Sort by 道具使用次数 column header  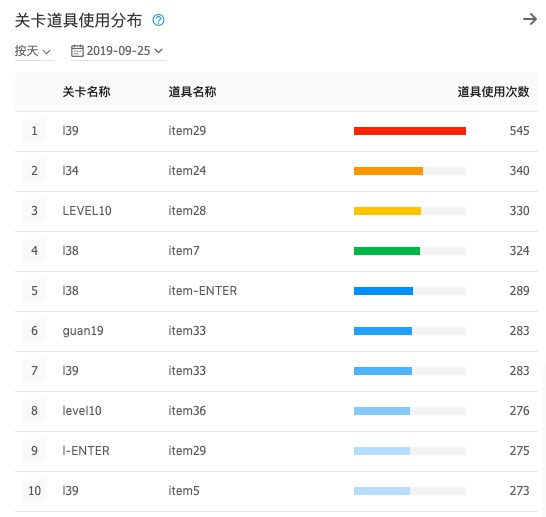(493, 92)
